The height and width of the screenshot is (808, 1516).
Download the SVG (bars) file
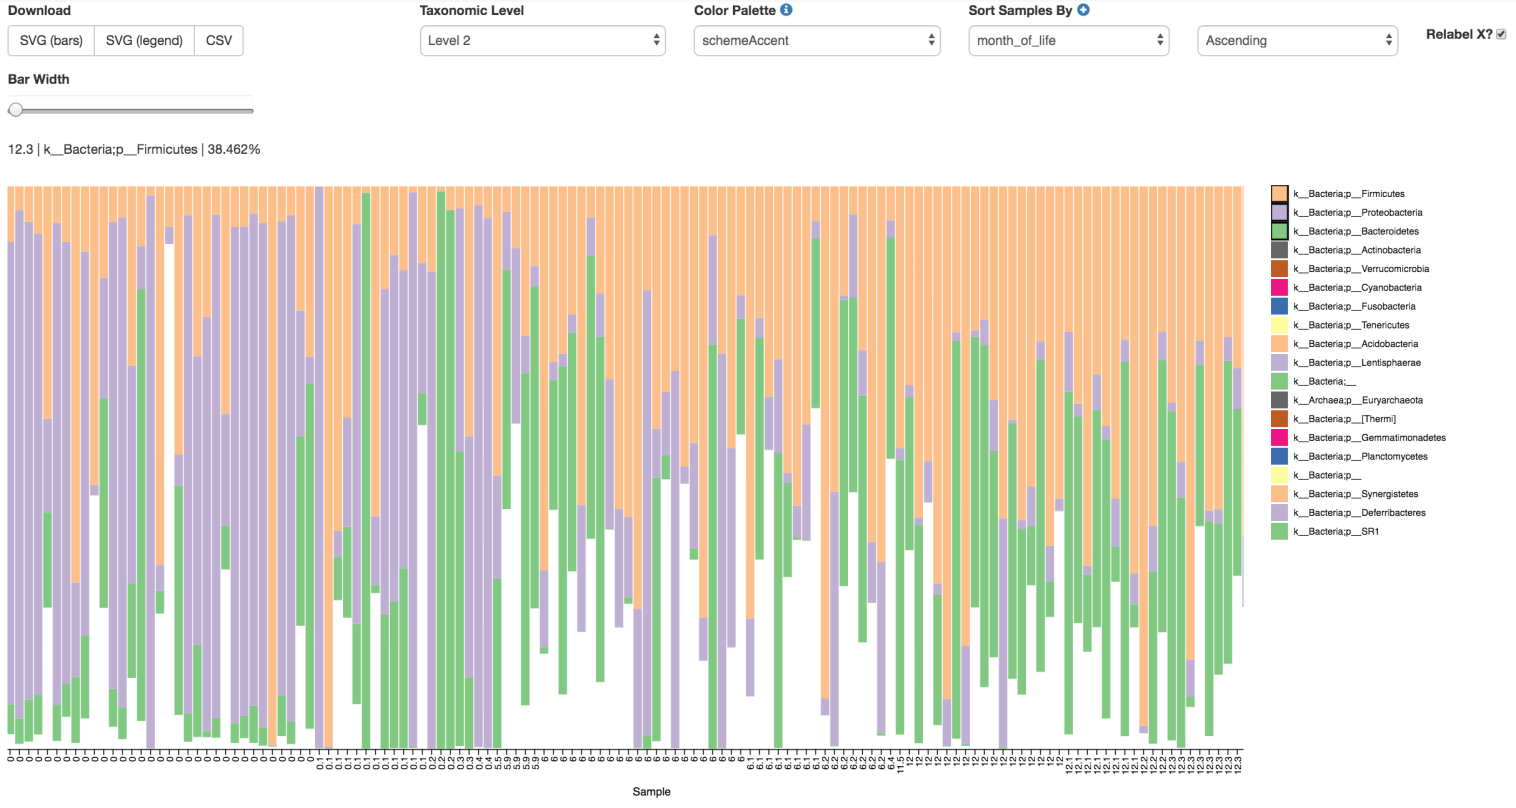click(x=51, y=41)
